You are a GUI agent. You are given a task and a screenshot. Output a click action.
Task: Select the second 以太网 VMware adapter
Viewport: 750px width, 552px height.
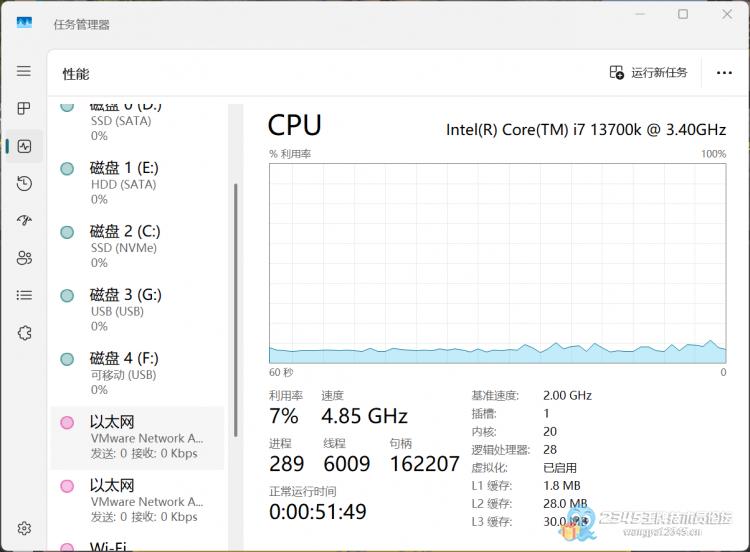[x=137, y=501]
